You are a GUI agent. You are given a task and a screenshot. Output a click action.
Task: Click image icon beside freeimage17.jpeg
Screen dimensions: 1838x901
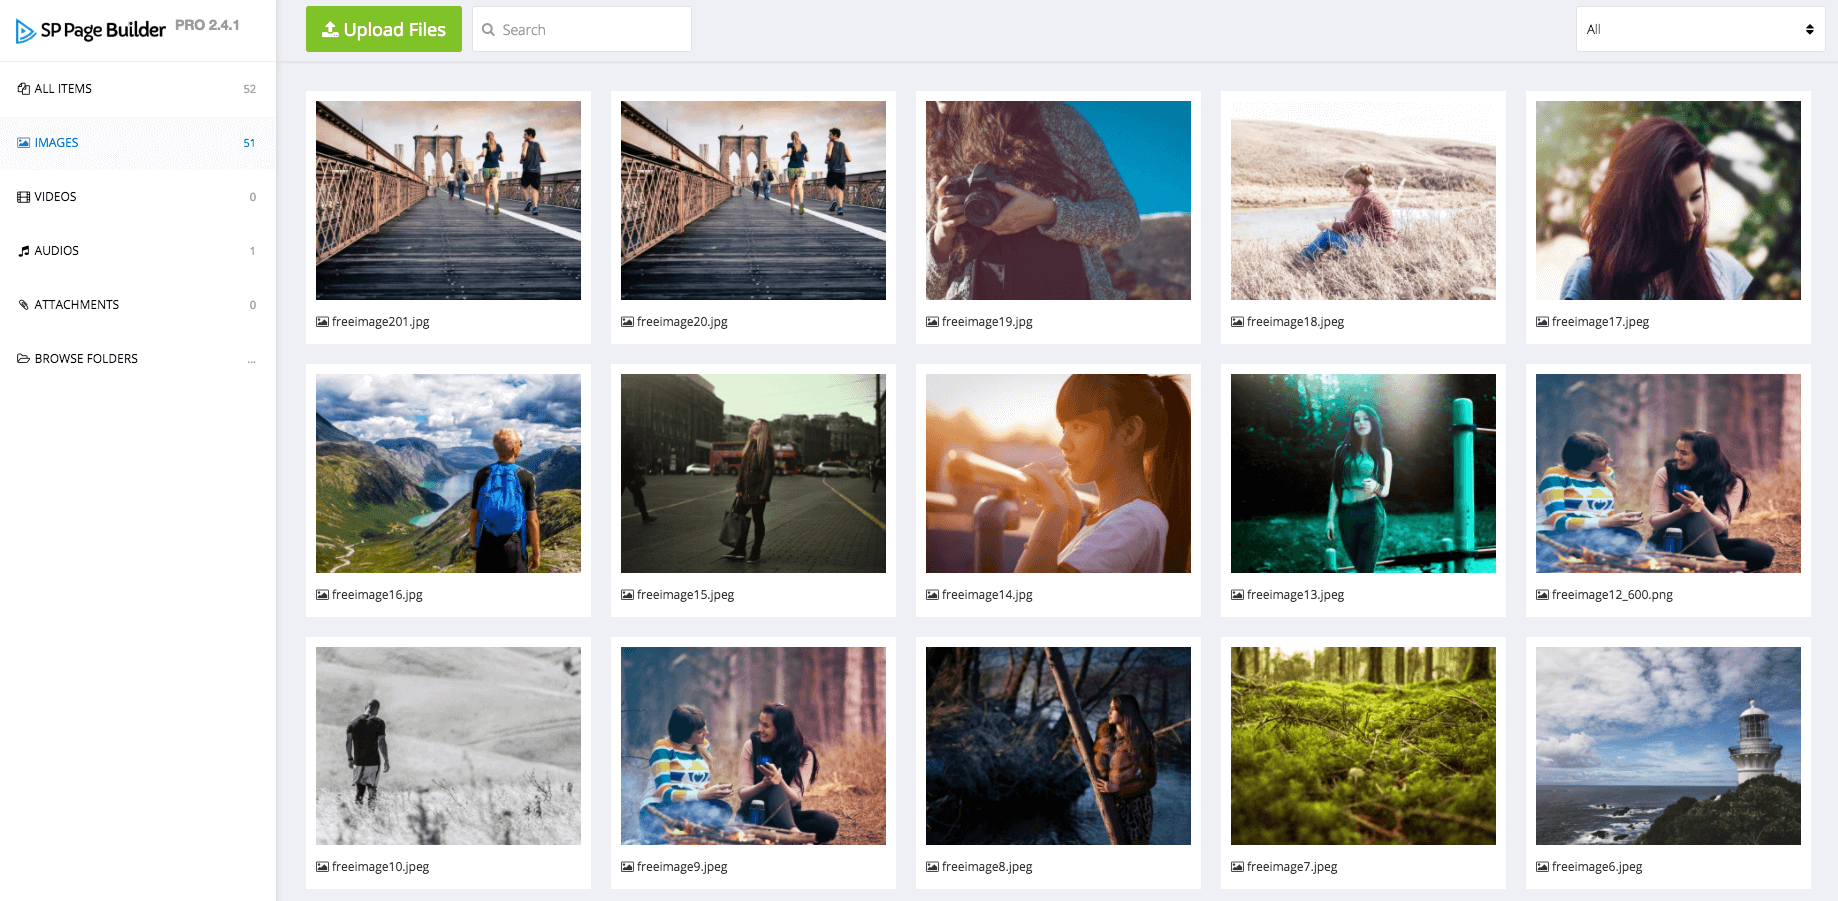tap(1542, 322)
